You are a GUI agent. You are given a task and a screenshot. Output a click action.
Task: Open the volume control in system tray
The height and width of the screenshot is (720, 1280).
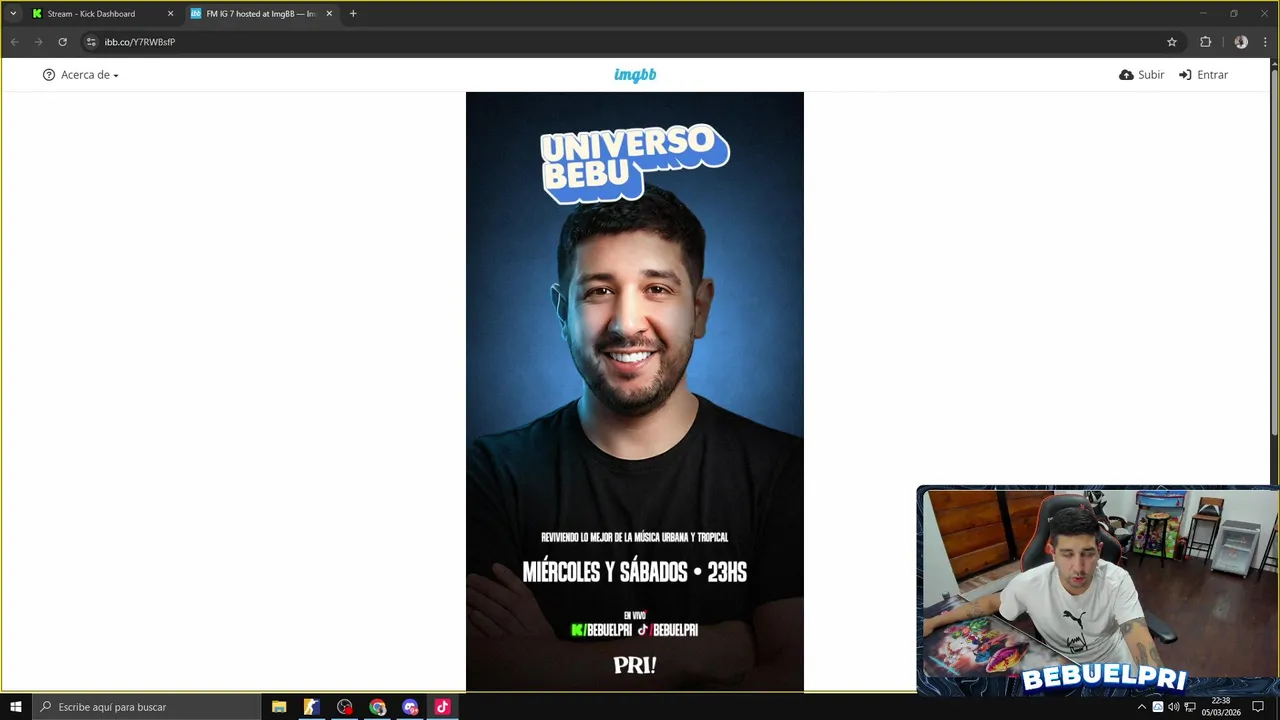(x=1173, y=707)
